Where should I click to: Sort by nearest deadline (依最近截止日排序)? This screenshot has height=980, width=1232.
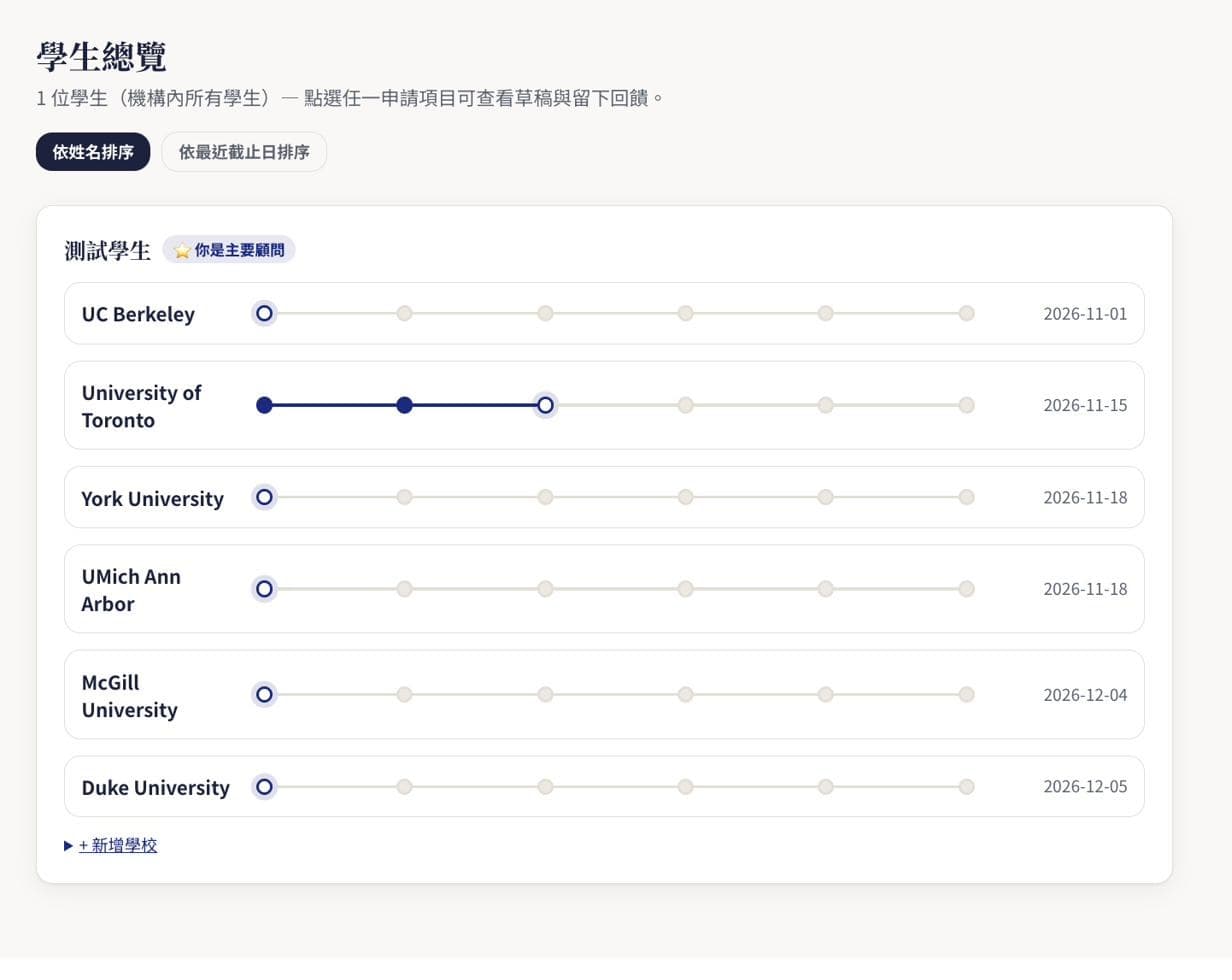(x=244, y=152)
